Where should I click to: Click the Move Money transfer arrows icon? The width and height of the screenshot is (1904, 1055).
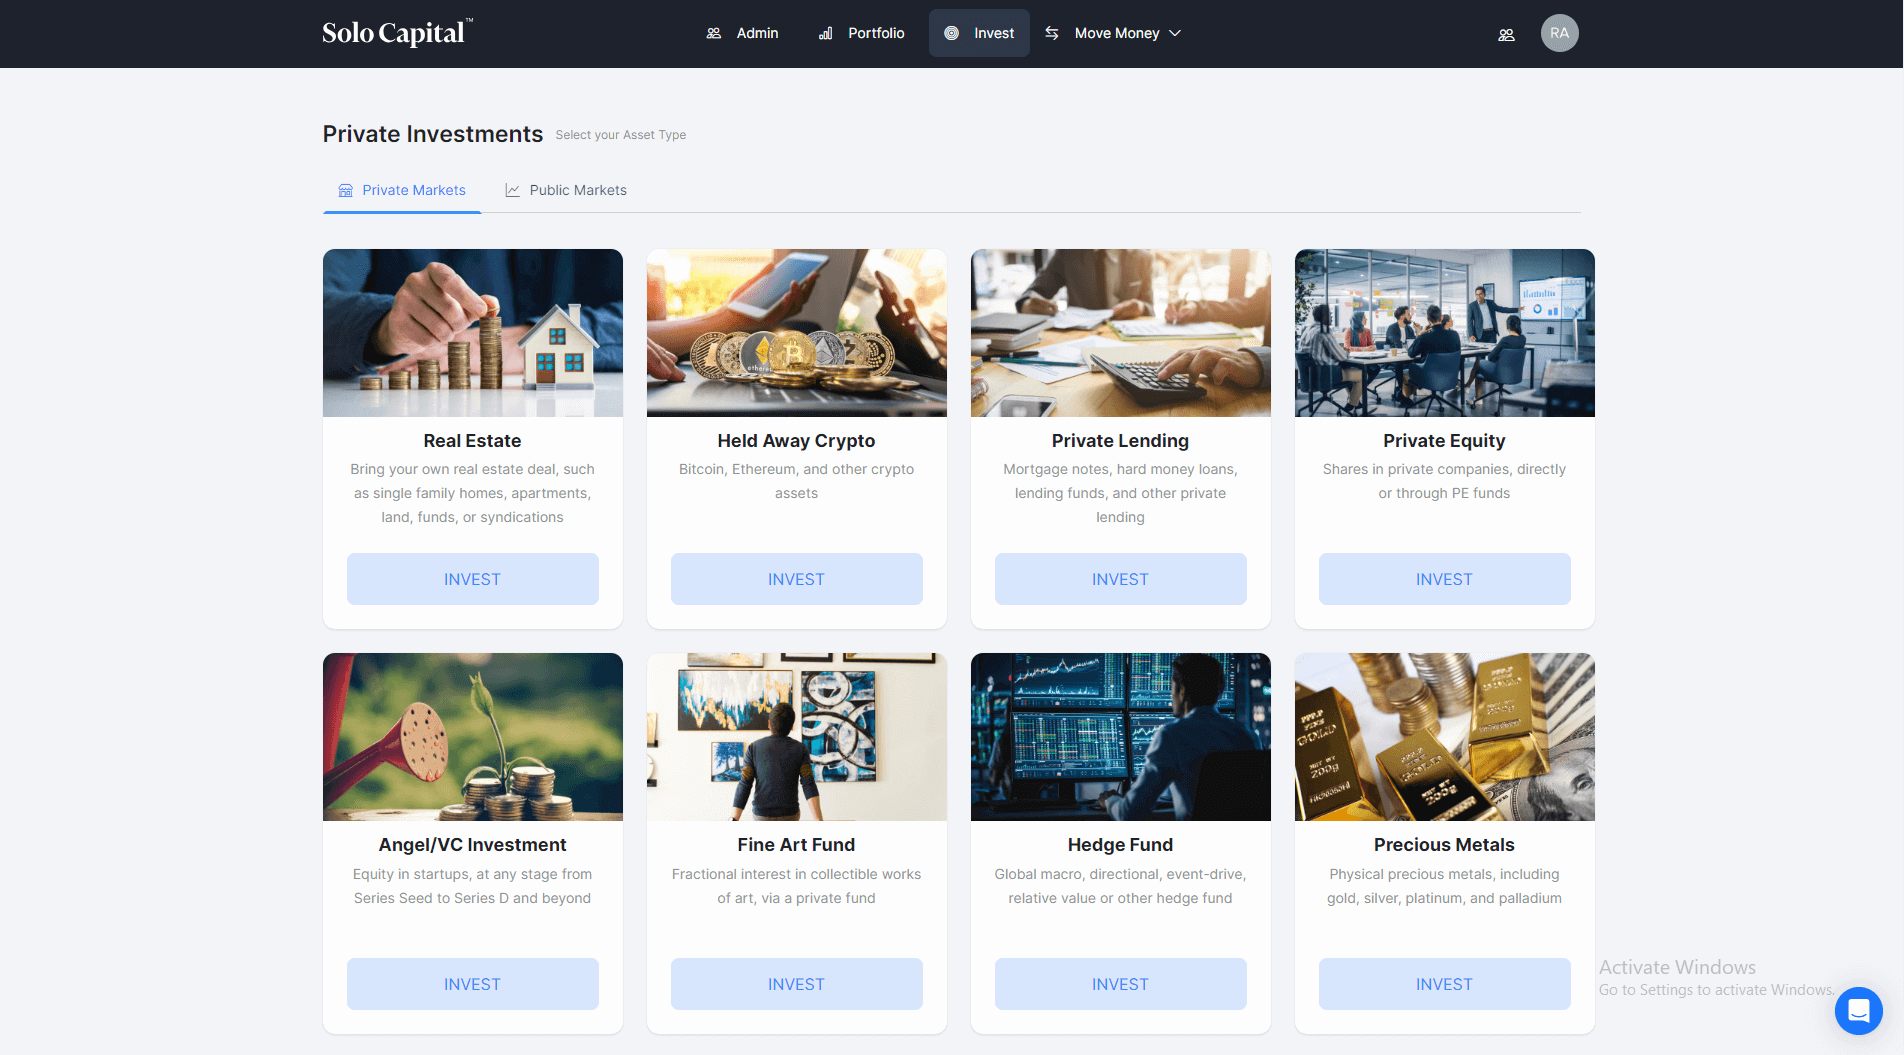pos(1052,33)
